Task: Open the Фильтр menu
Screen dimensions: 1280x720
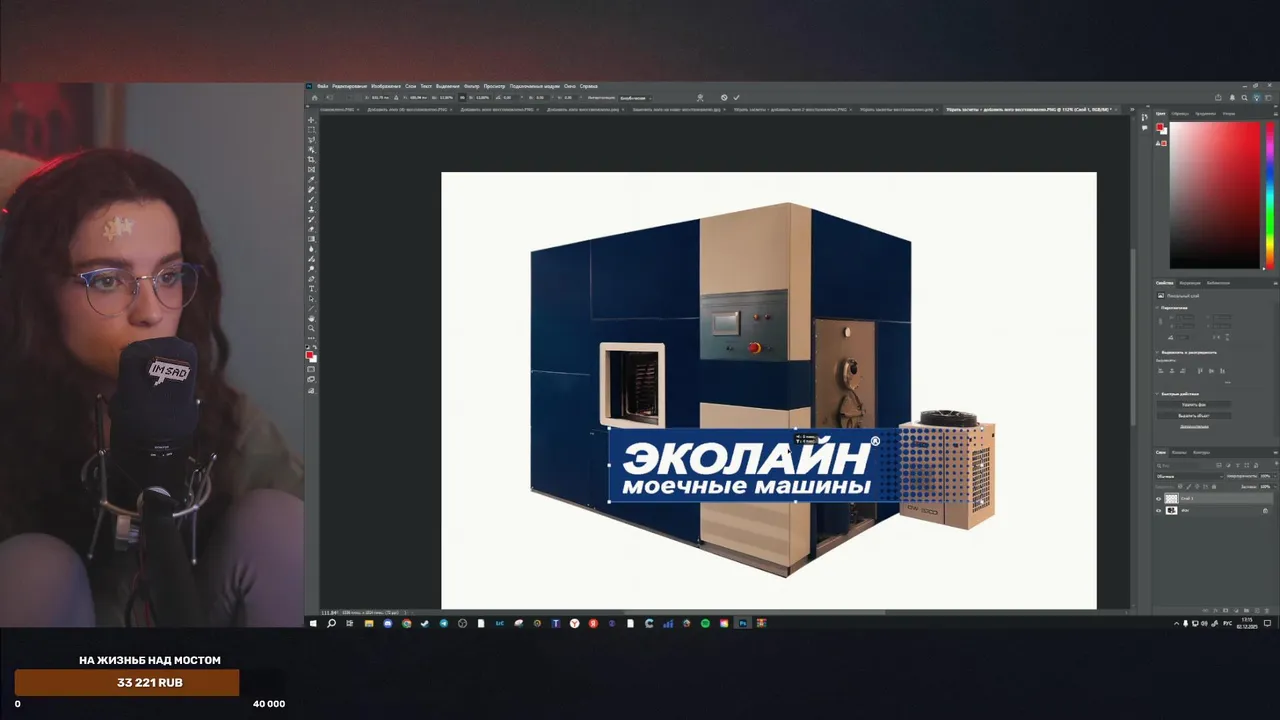Action: [x=472, y=86]
